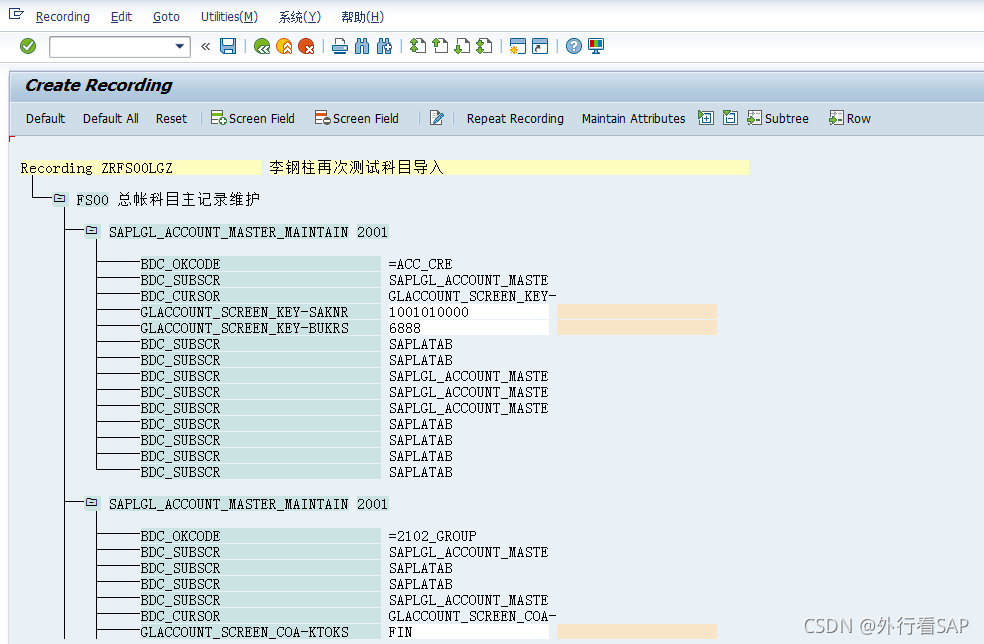Click the Collapse All icon
The height and width of the screenshot is (644, 984).
[x=730, y=117]
